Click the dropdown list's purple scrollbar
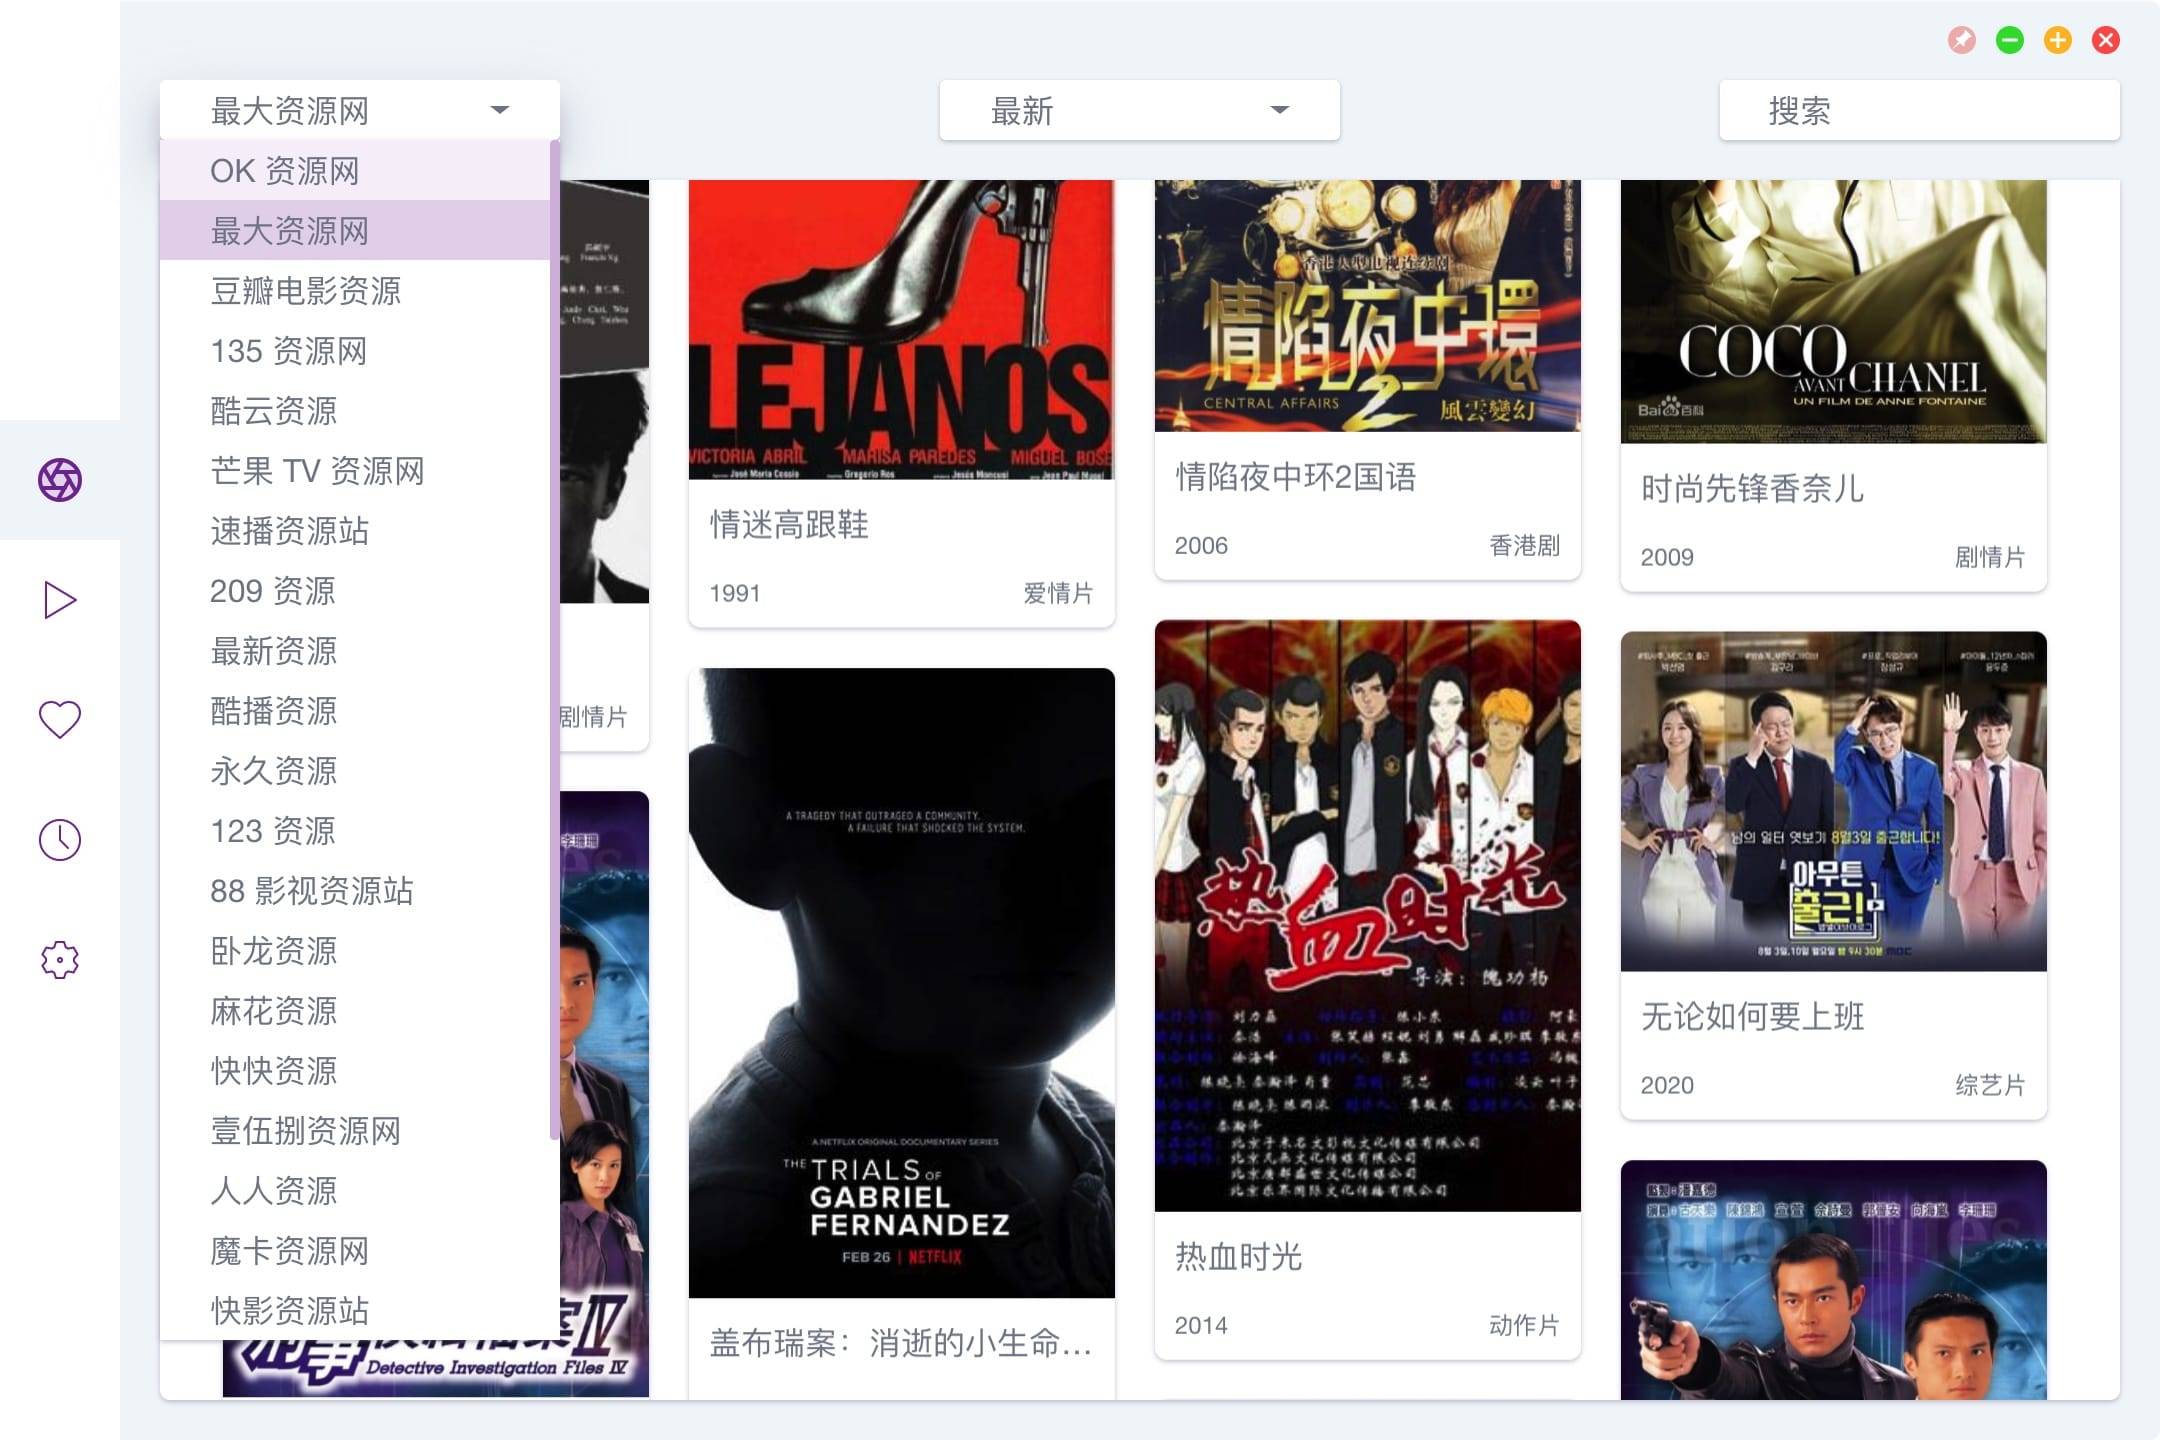The height and width of the screenshot is (1440, 2160). 554,640
